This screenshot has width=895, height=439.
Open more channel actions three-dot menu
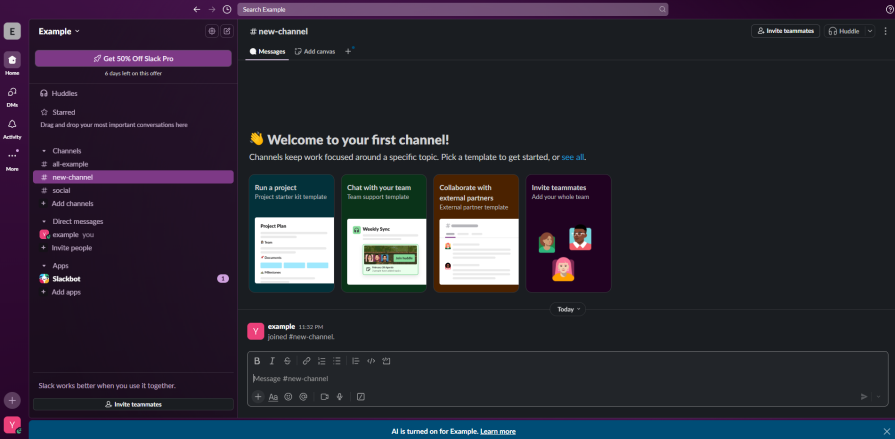[886, 31]
